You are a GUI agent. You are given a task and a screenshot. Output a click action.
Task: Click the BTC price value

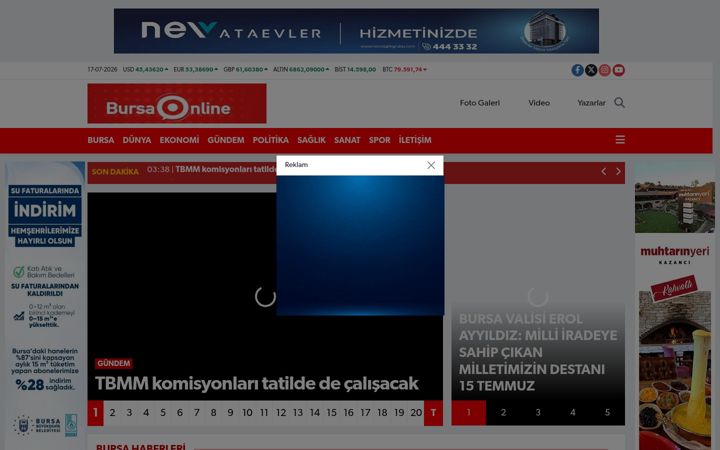point(410,70)
